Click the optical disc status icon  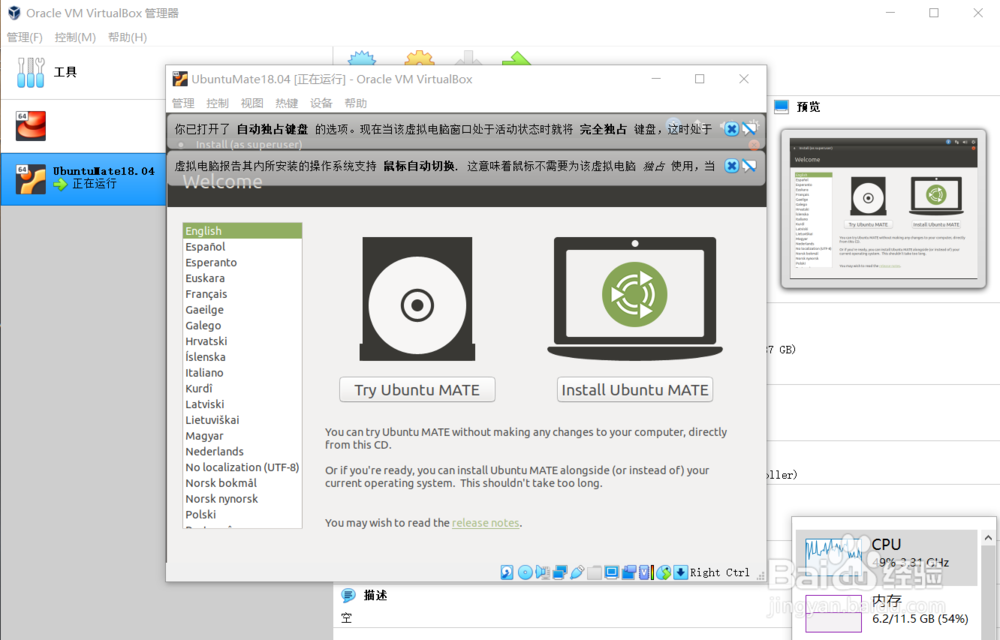pos(525,572)
